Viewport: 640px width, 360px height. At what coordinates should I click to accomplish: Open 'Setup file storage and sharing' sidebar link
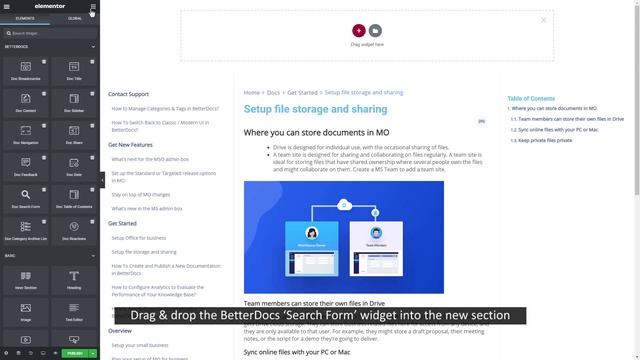tap(144, 252)
